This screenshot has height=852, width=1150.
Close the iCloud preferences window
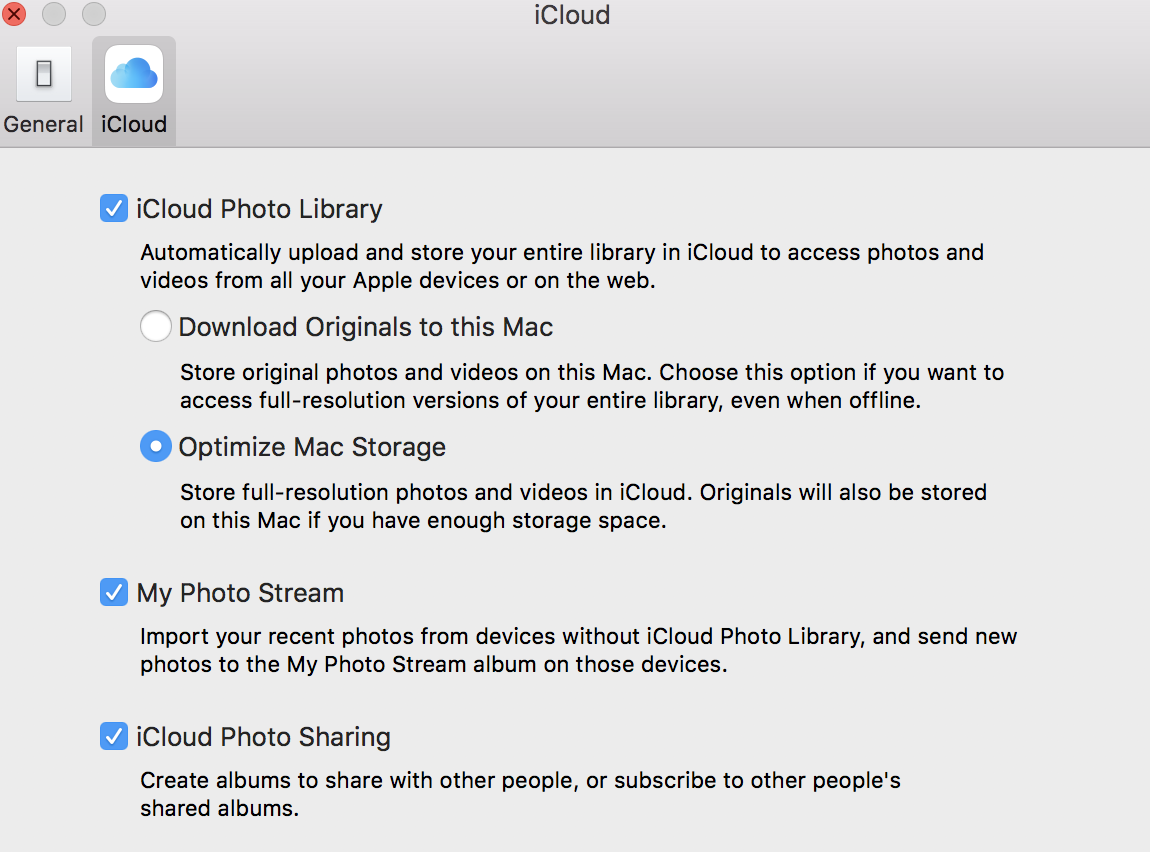click(14, 15)
